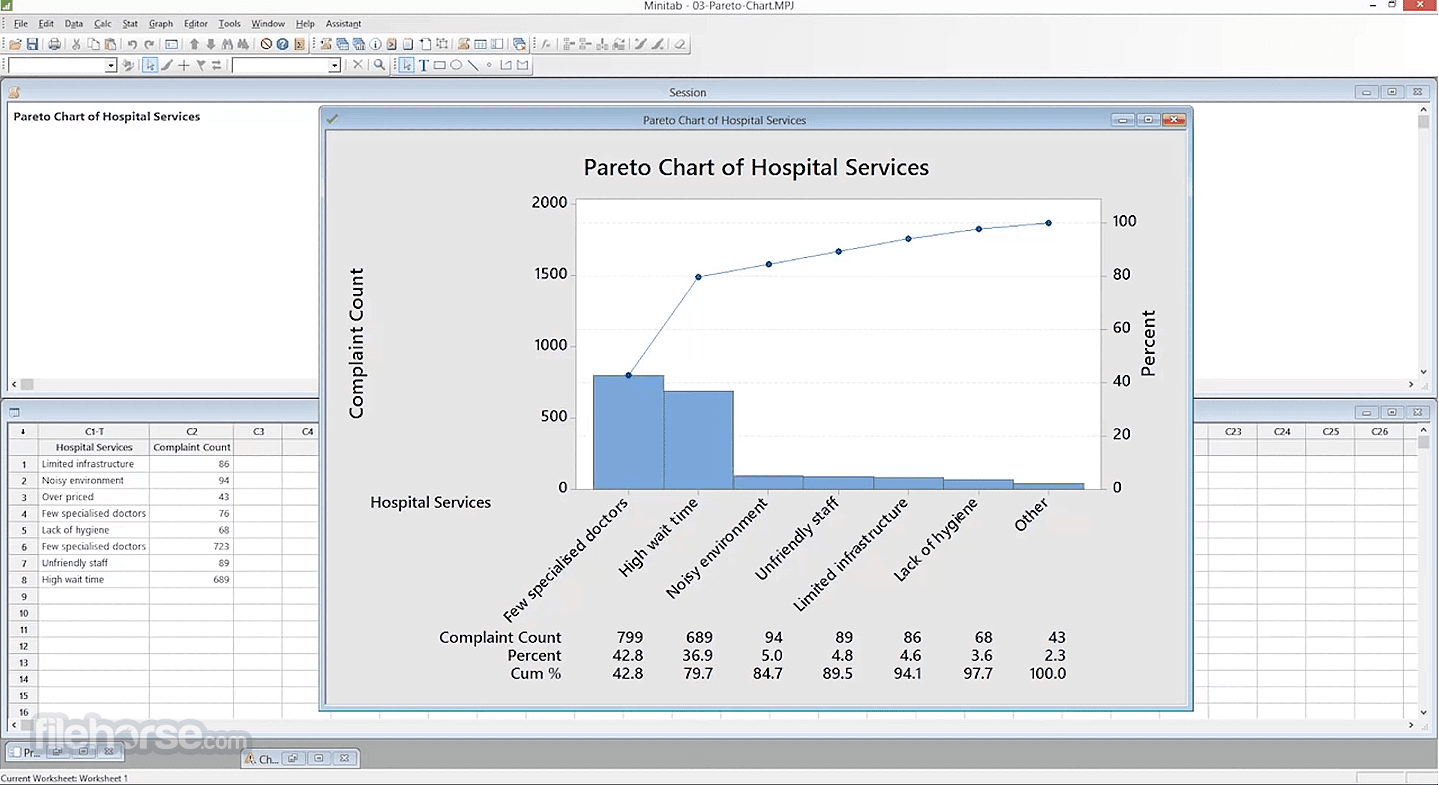1439x785 pixels.
Task: Open the command history dropdown
Action: click(111, 65)
